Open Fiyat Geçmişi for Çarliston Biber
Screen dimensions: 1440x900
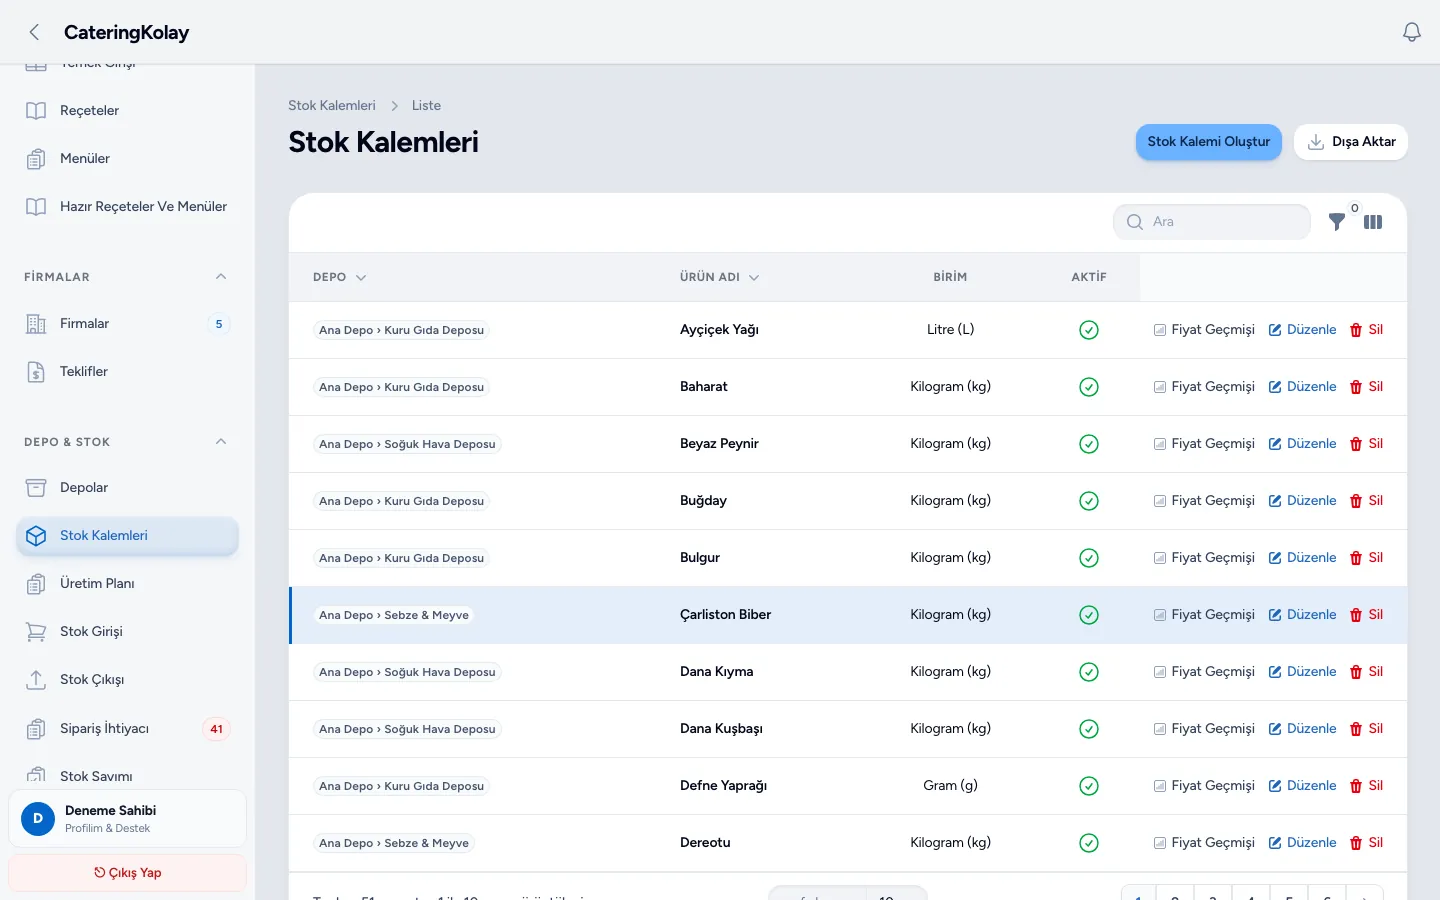[1204, 615]
